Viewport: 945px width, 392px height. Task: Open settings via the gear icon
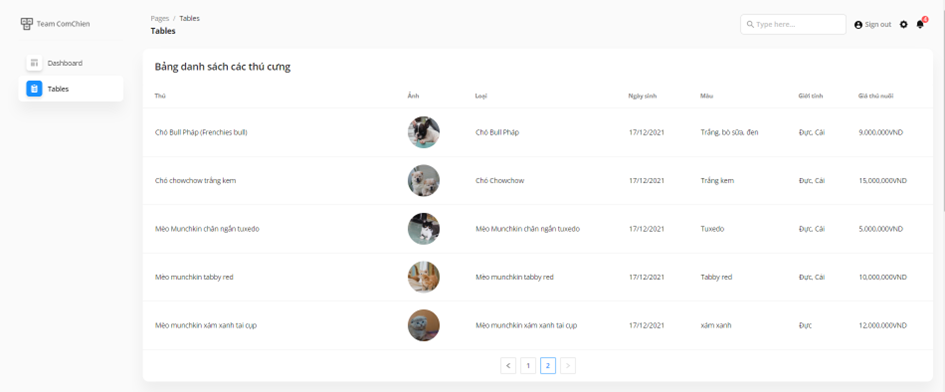(903, 25)
